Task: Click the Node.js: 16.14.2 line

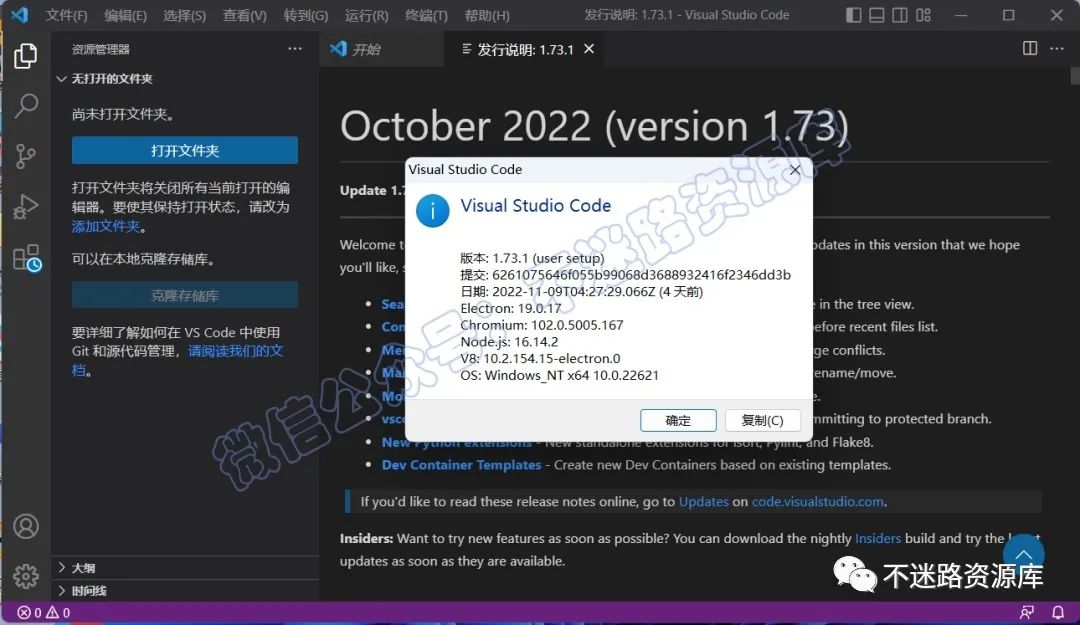Action: point(509,342)
